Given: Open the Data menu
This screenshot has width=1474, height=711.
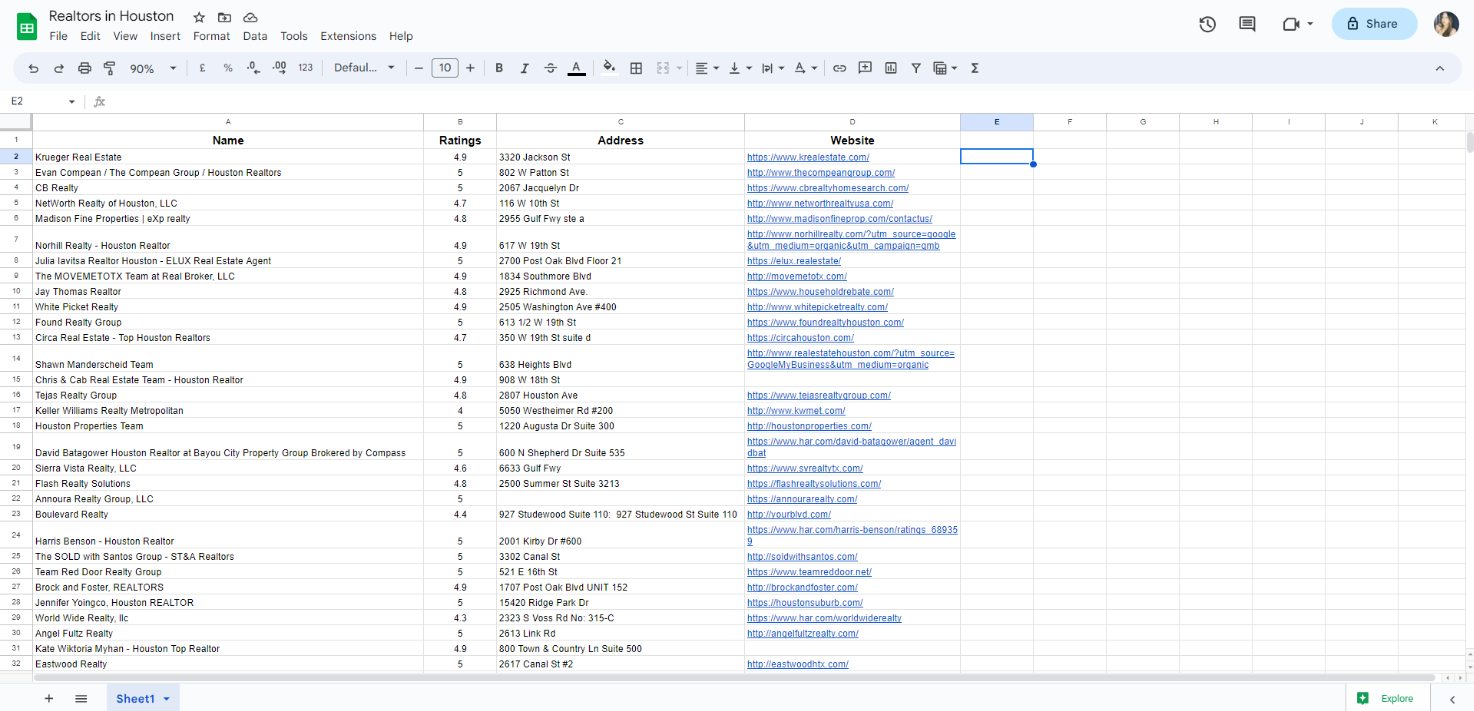Looking at the screenshot, I should pyautogui.click(x=255, y=36).
